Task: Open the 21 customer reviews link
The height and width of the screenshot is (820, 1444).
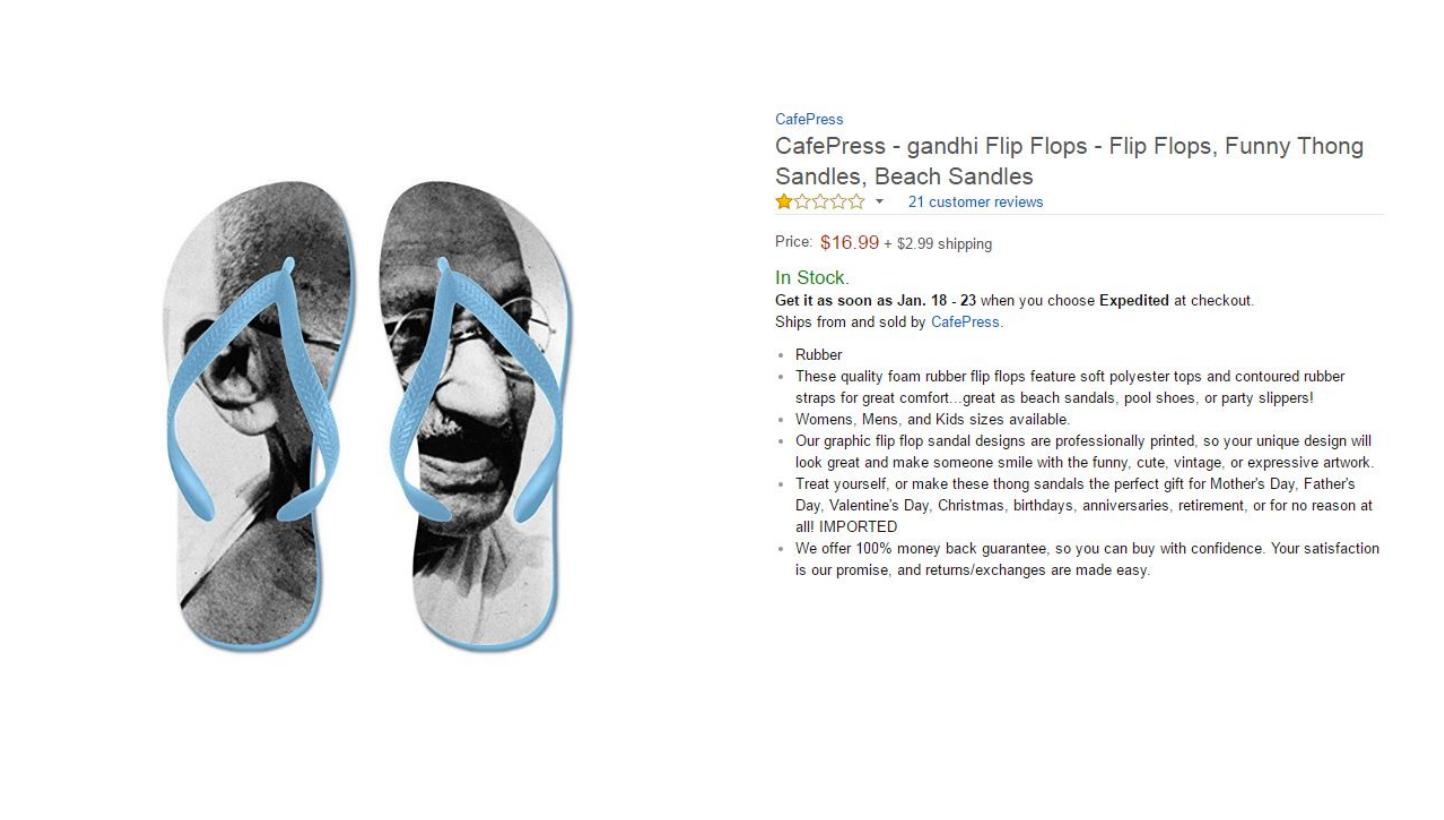Action: (975, 202)
